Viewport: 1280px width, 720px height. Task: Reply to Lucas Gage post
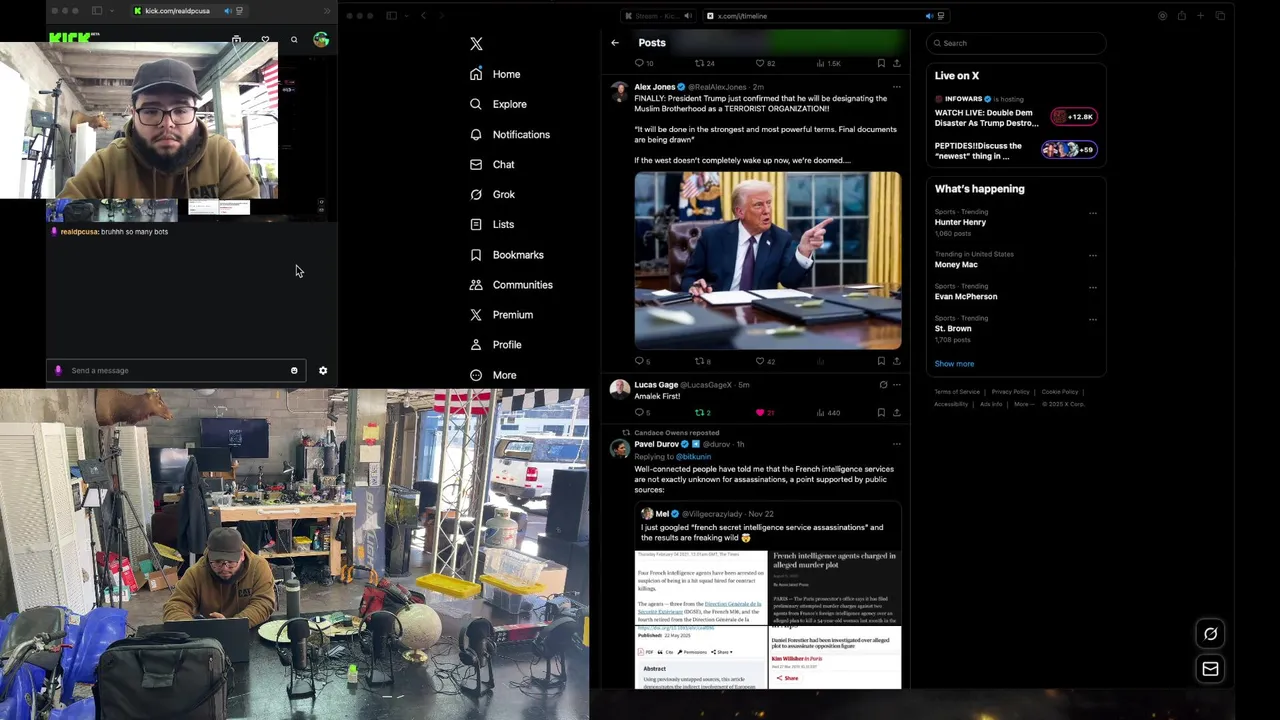coord(642,412)
